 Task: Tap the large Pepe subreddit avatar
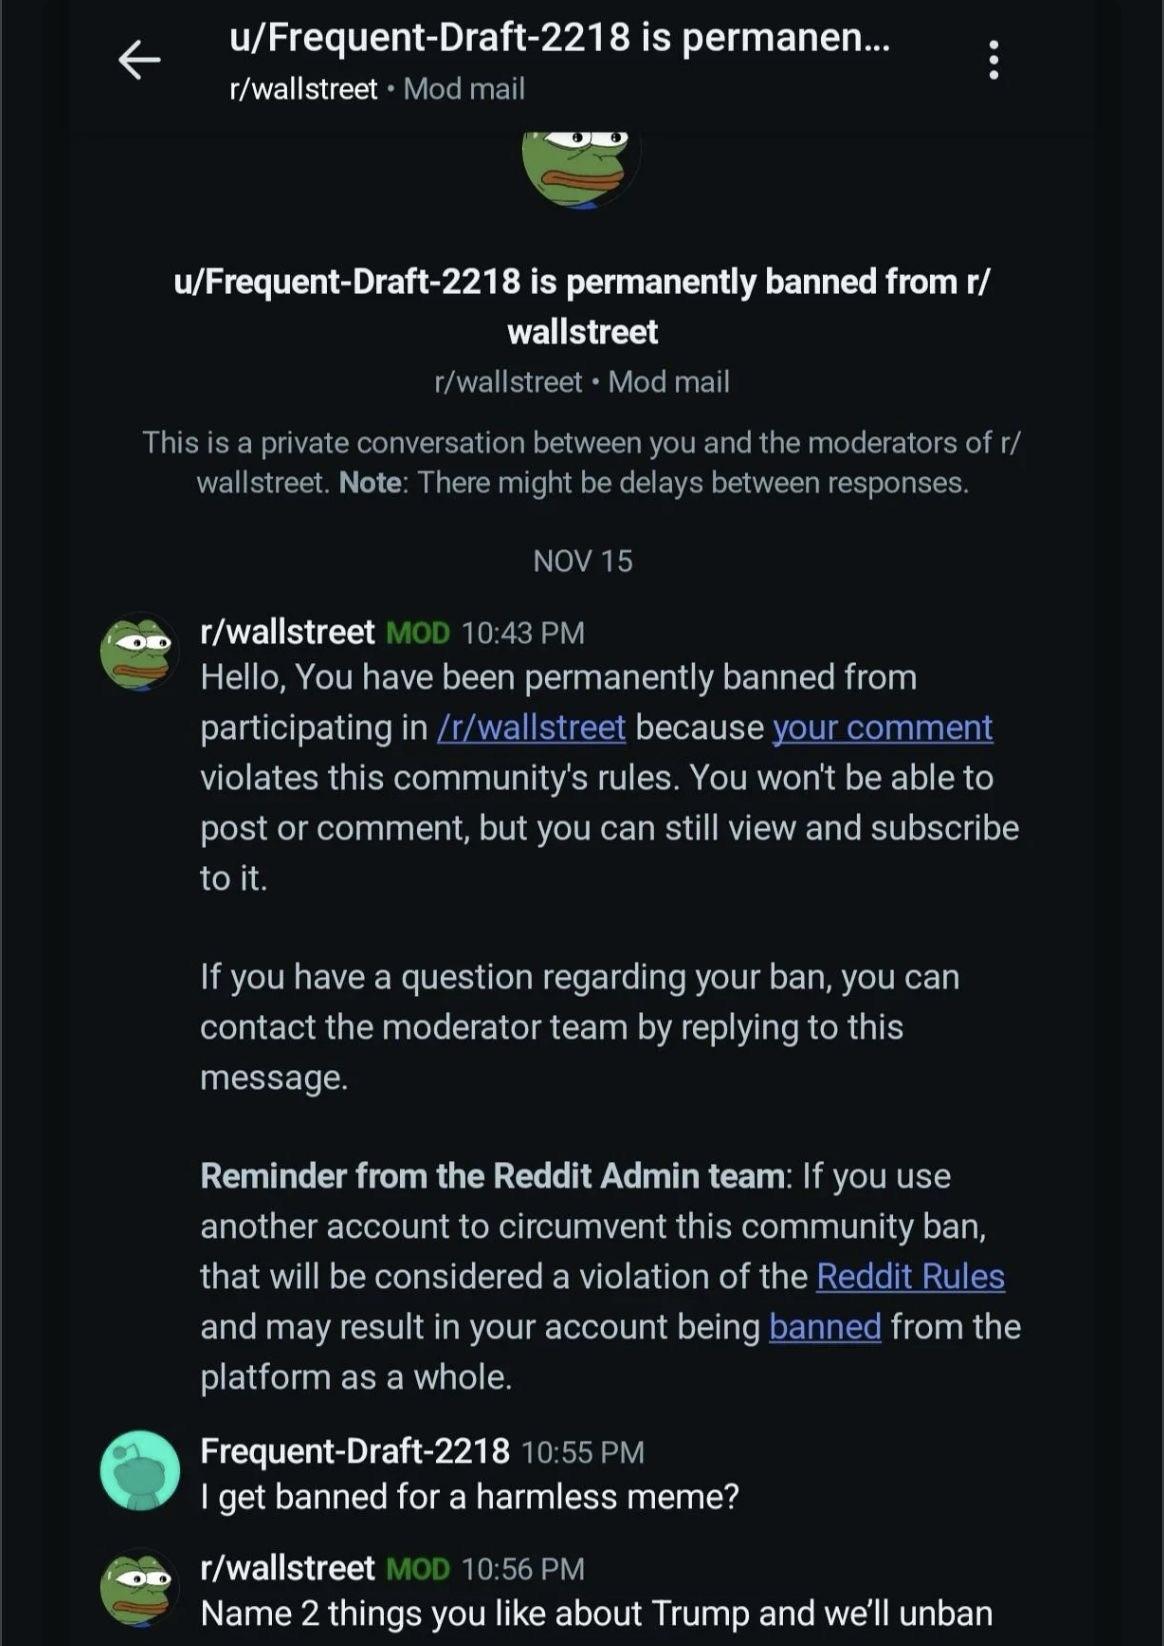pyautogui.click(x=581, y=165)
